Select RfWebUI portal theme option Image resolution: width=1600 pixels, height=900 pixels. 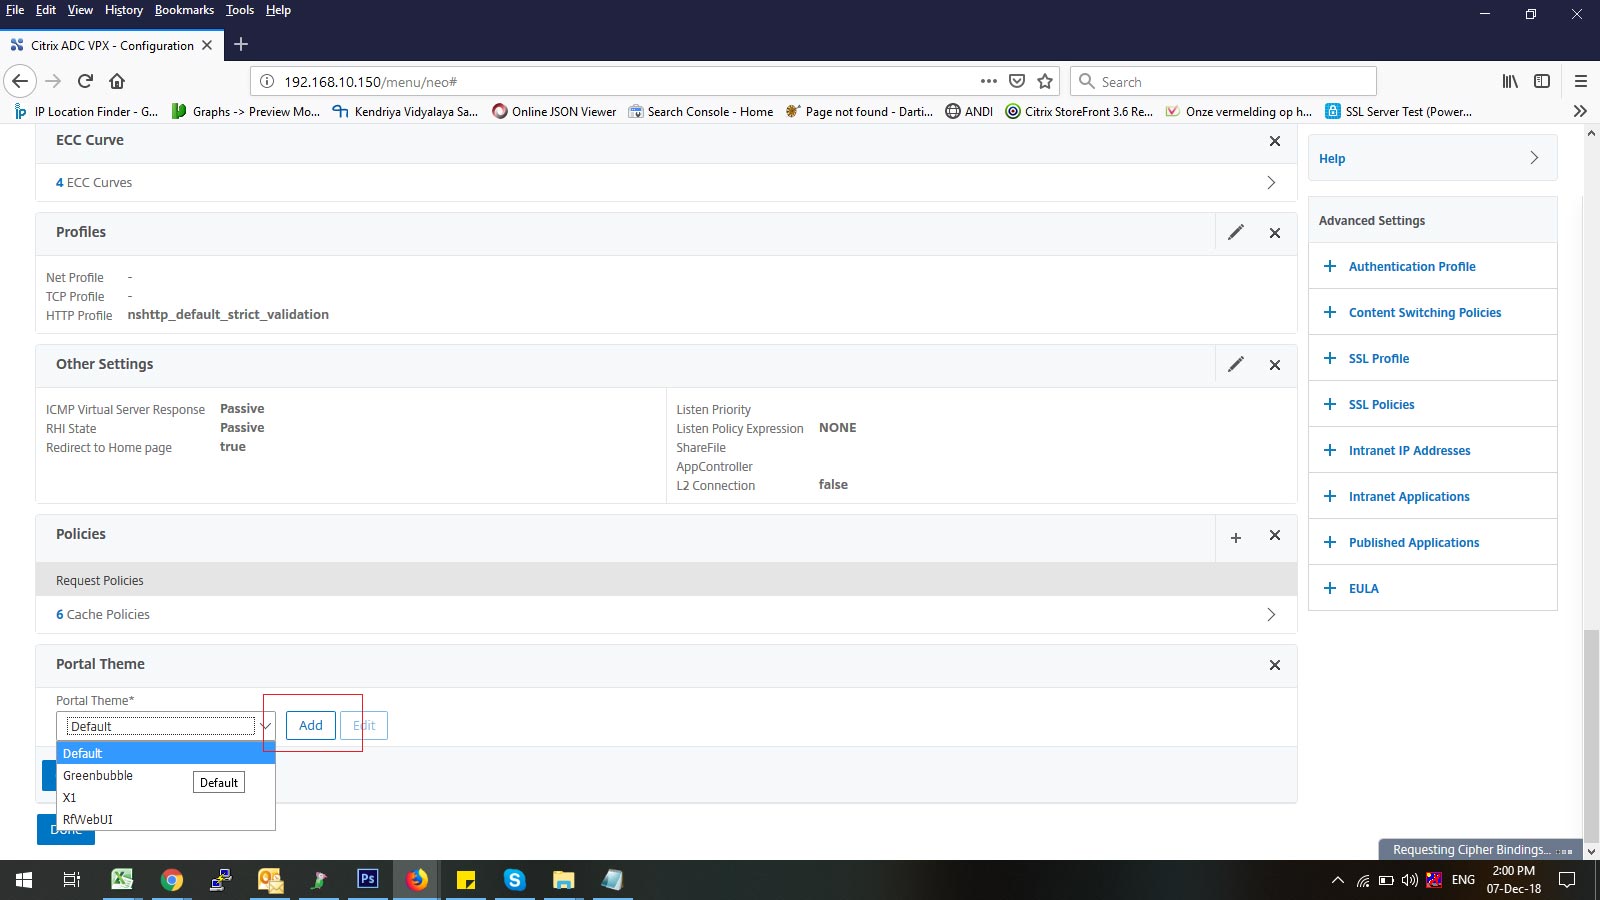tap(166, 819)
